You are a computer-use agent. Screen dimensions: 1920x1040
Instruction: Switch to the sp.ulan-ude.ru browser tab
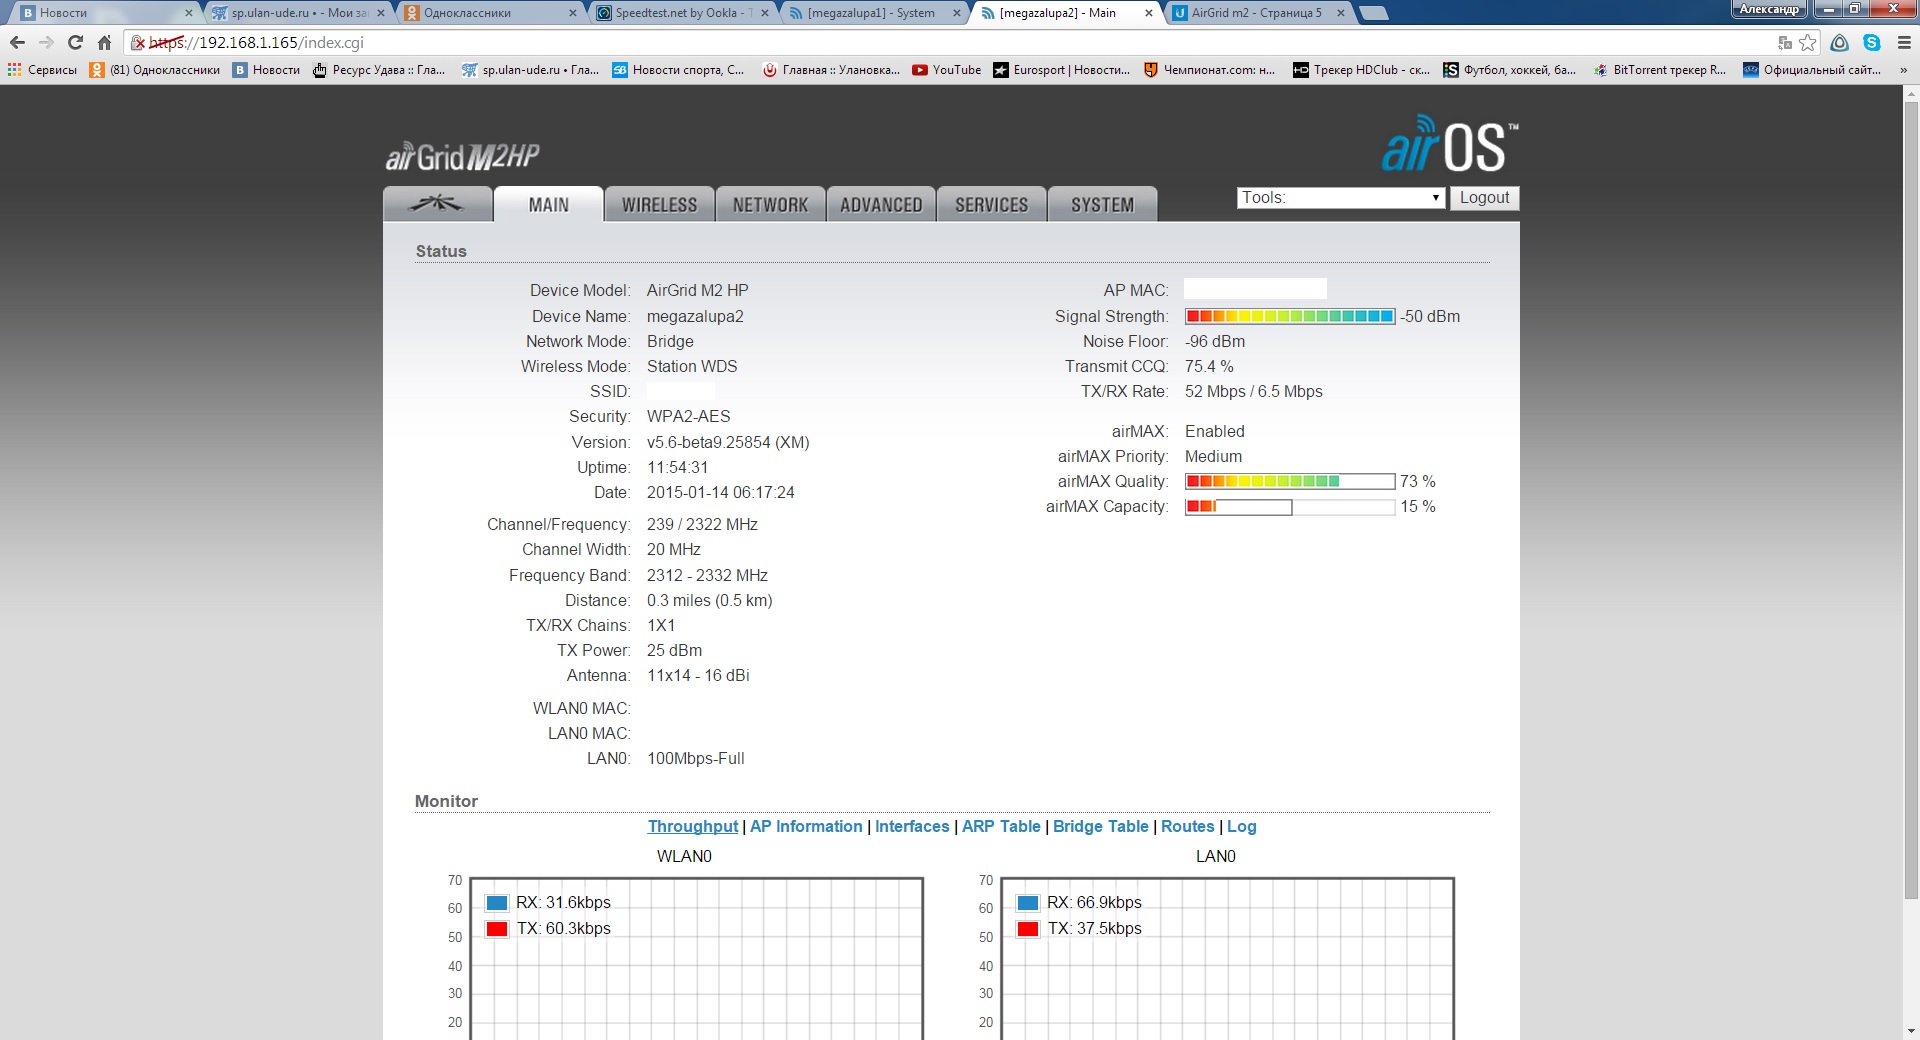[x=300, y=13]
